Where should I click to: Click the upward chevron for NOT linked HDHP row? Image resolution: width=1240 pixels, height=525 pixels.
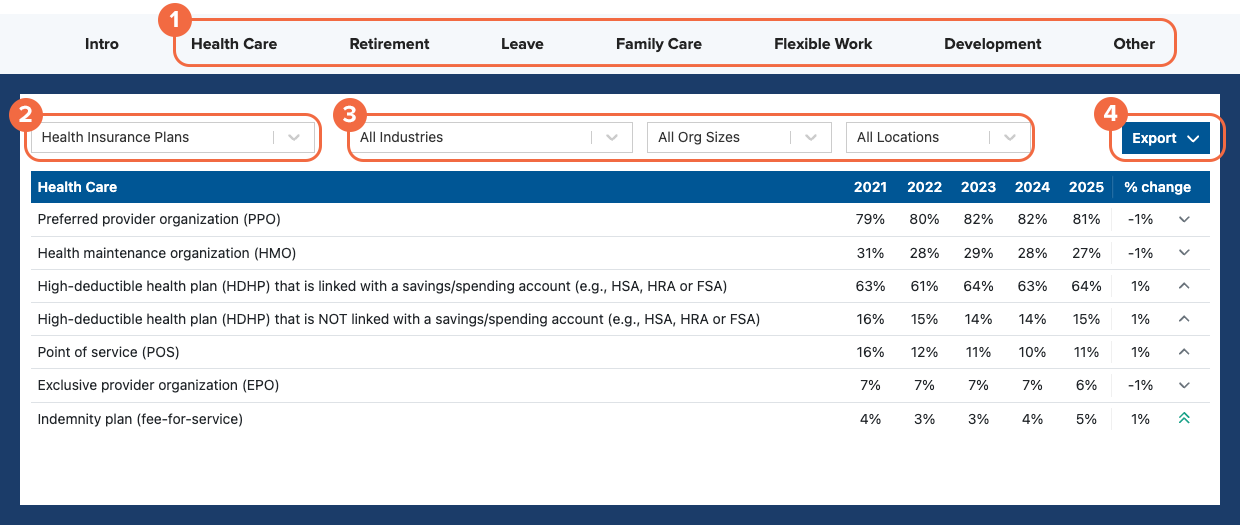click(x=1184, y=319)
